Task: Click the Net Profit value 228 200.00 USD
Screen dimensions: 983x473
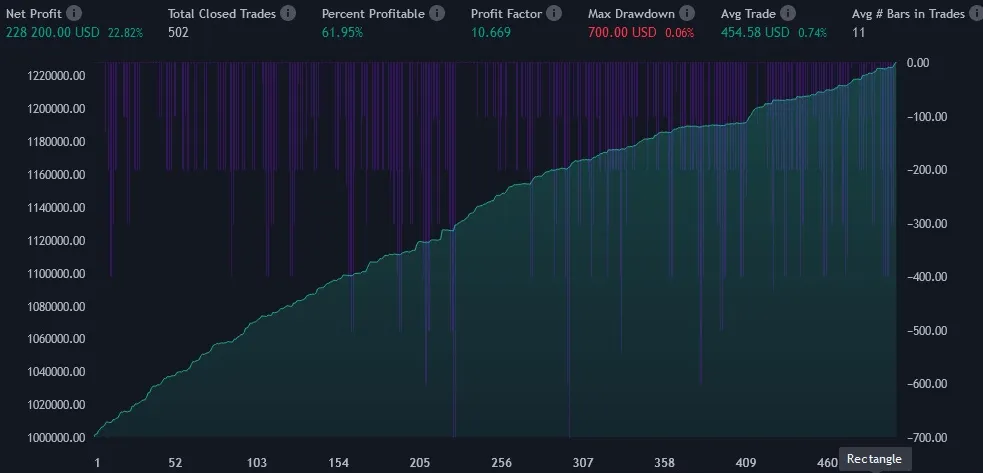Action: (x=54, y=32)
